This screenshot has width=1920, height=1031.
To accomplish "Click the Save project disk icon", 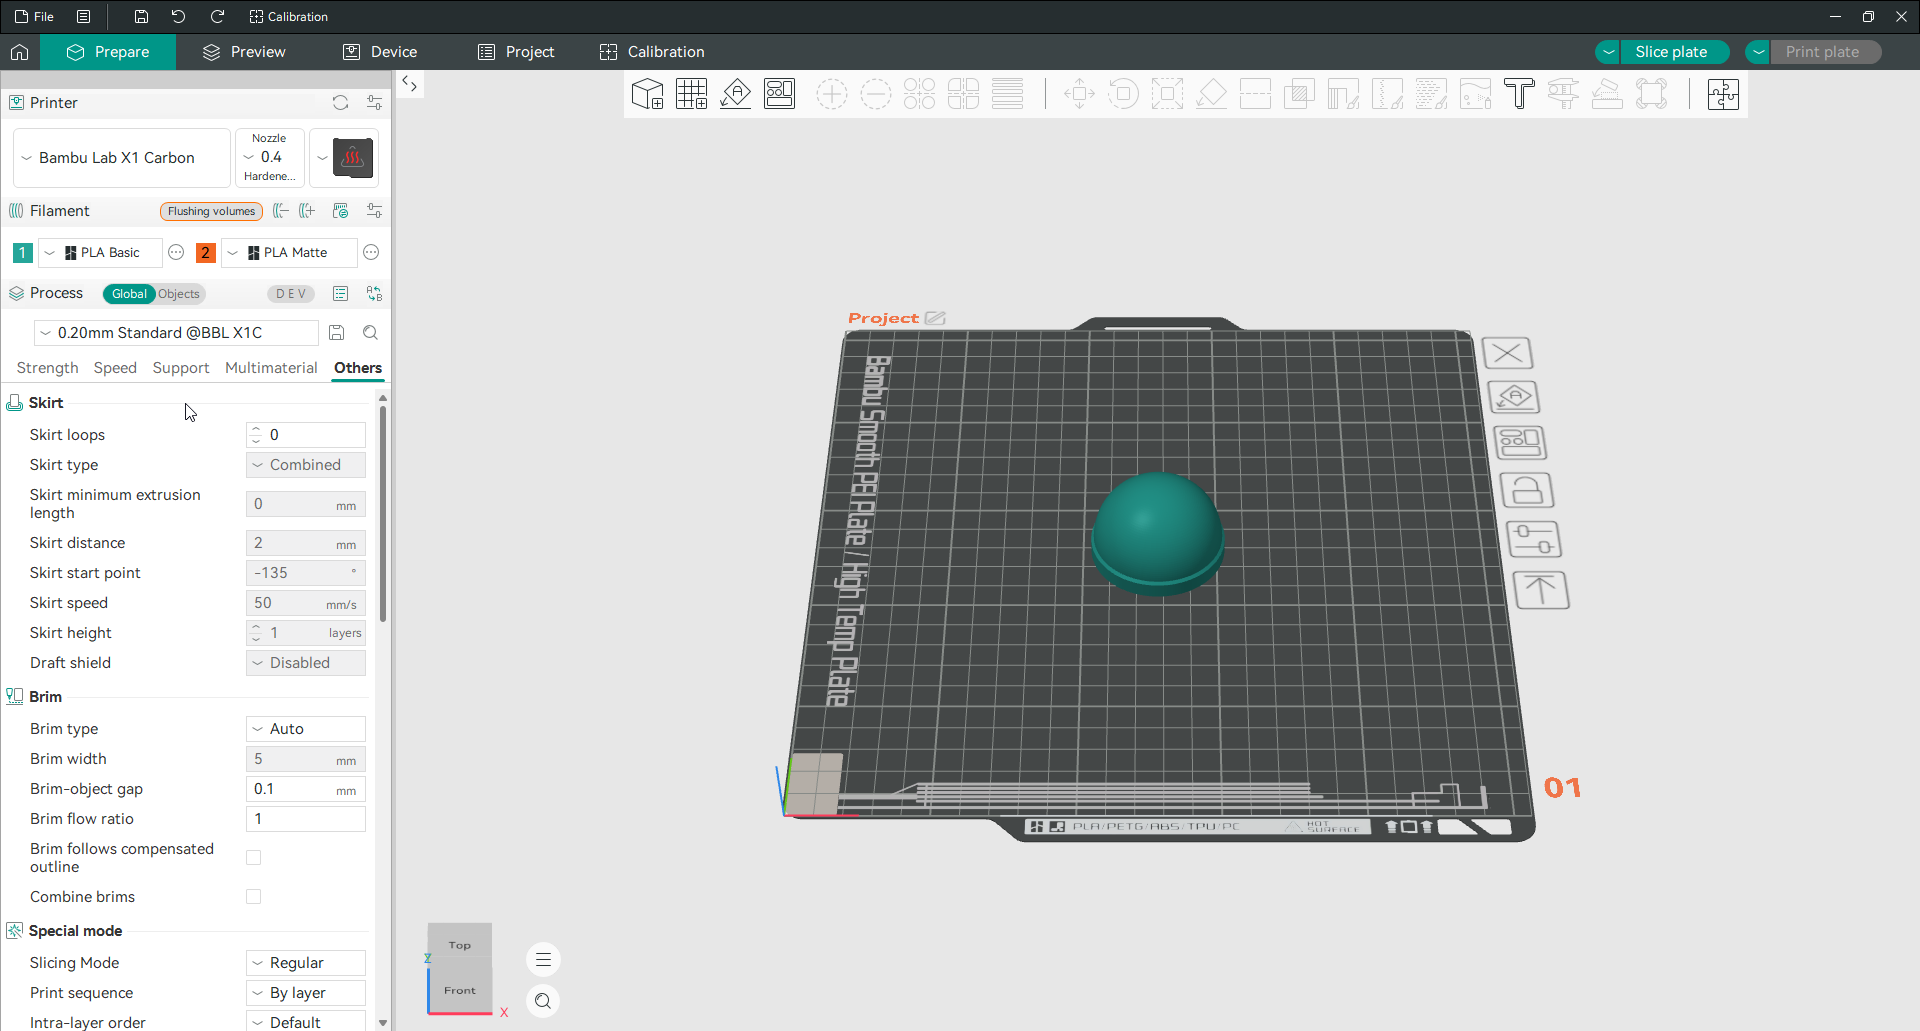I will click(141, 16).
